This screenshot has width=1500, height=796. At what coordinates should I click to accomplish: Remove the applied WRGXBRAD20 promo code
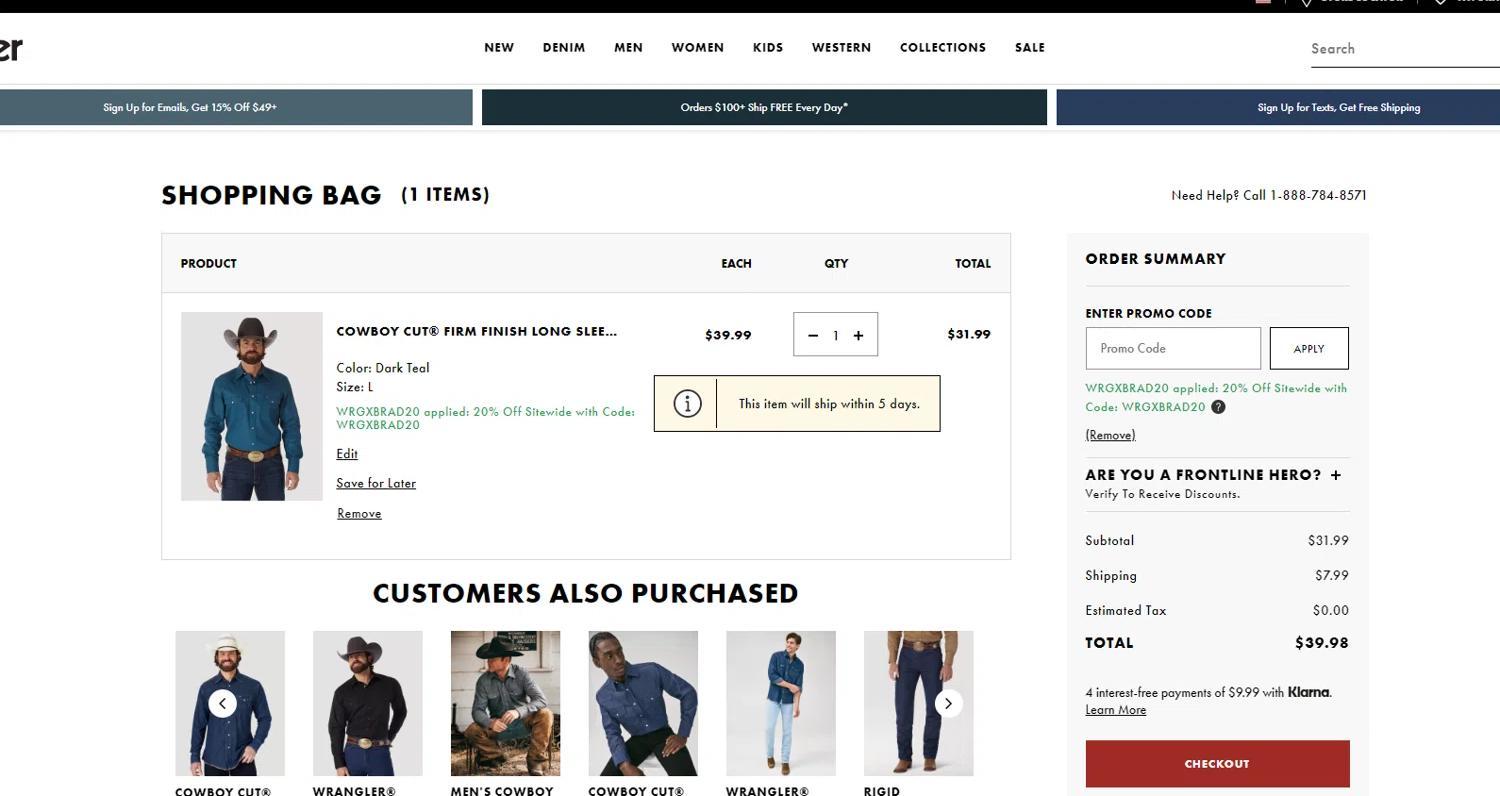pos(1110,435)
